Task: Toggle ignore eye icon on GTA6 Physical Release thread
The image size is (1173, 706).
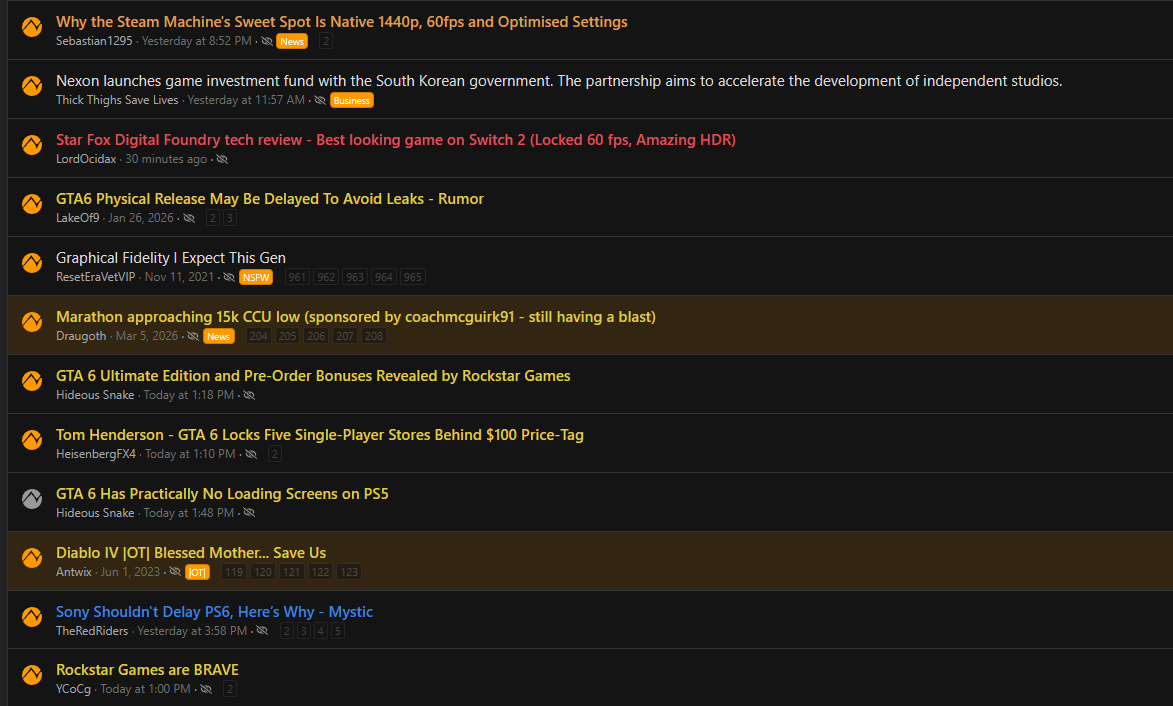Action: click(x=189, y=218)
